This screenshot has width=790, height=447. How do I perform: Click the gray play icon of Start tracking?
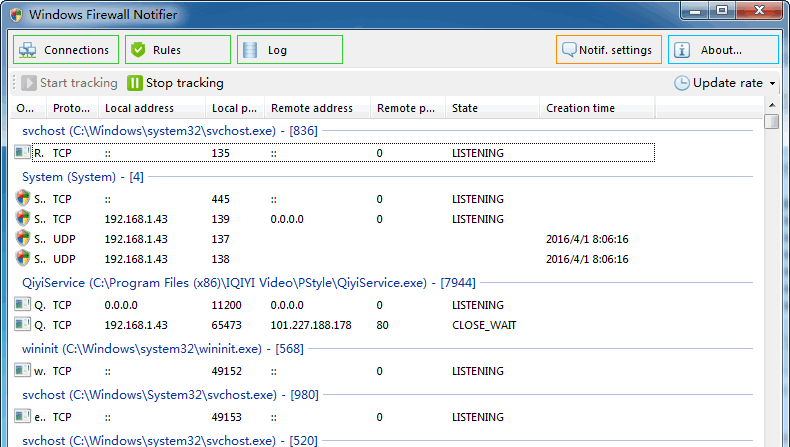pos(29,83)
